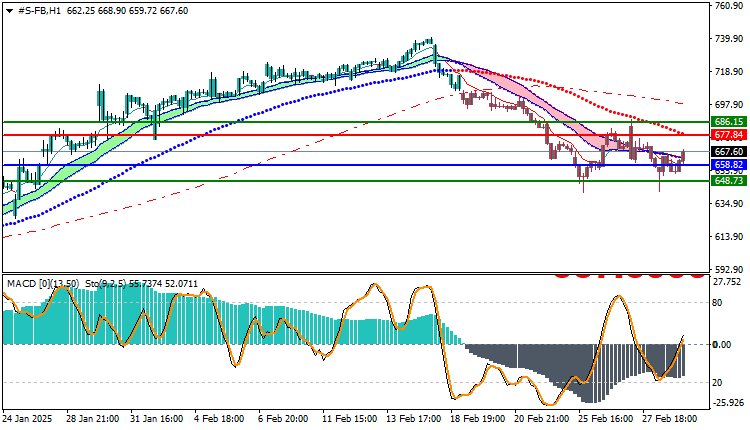
Task: Click the 6 Feb 20:00 time label
Action: 283,419
